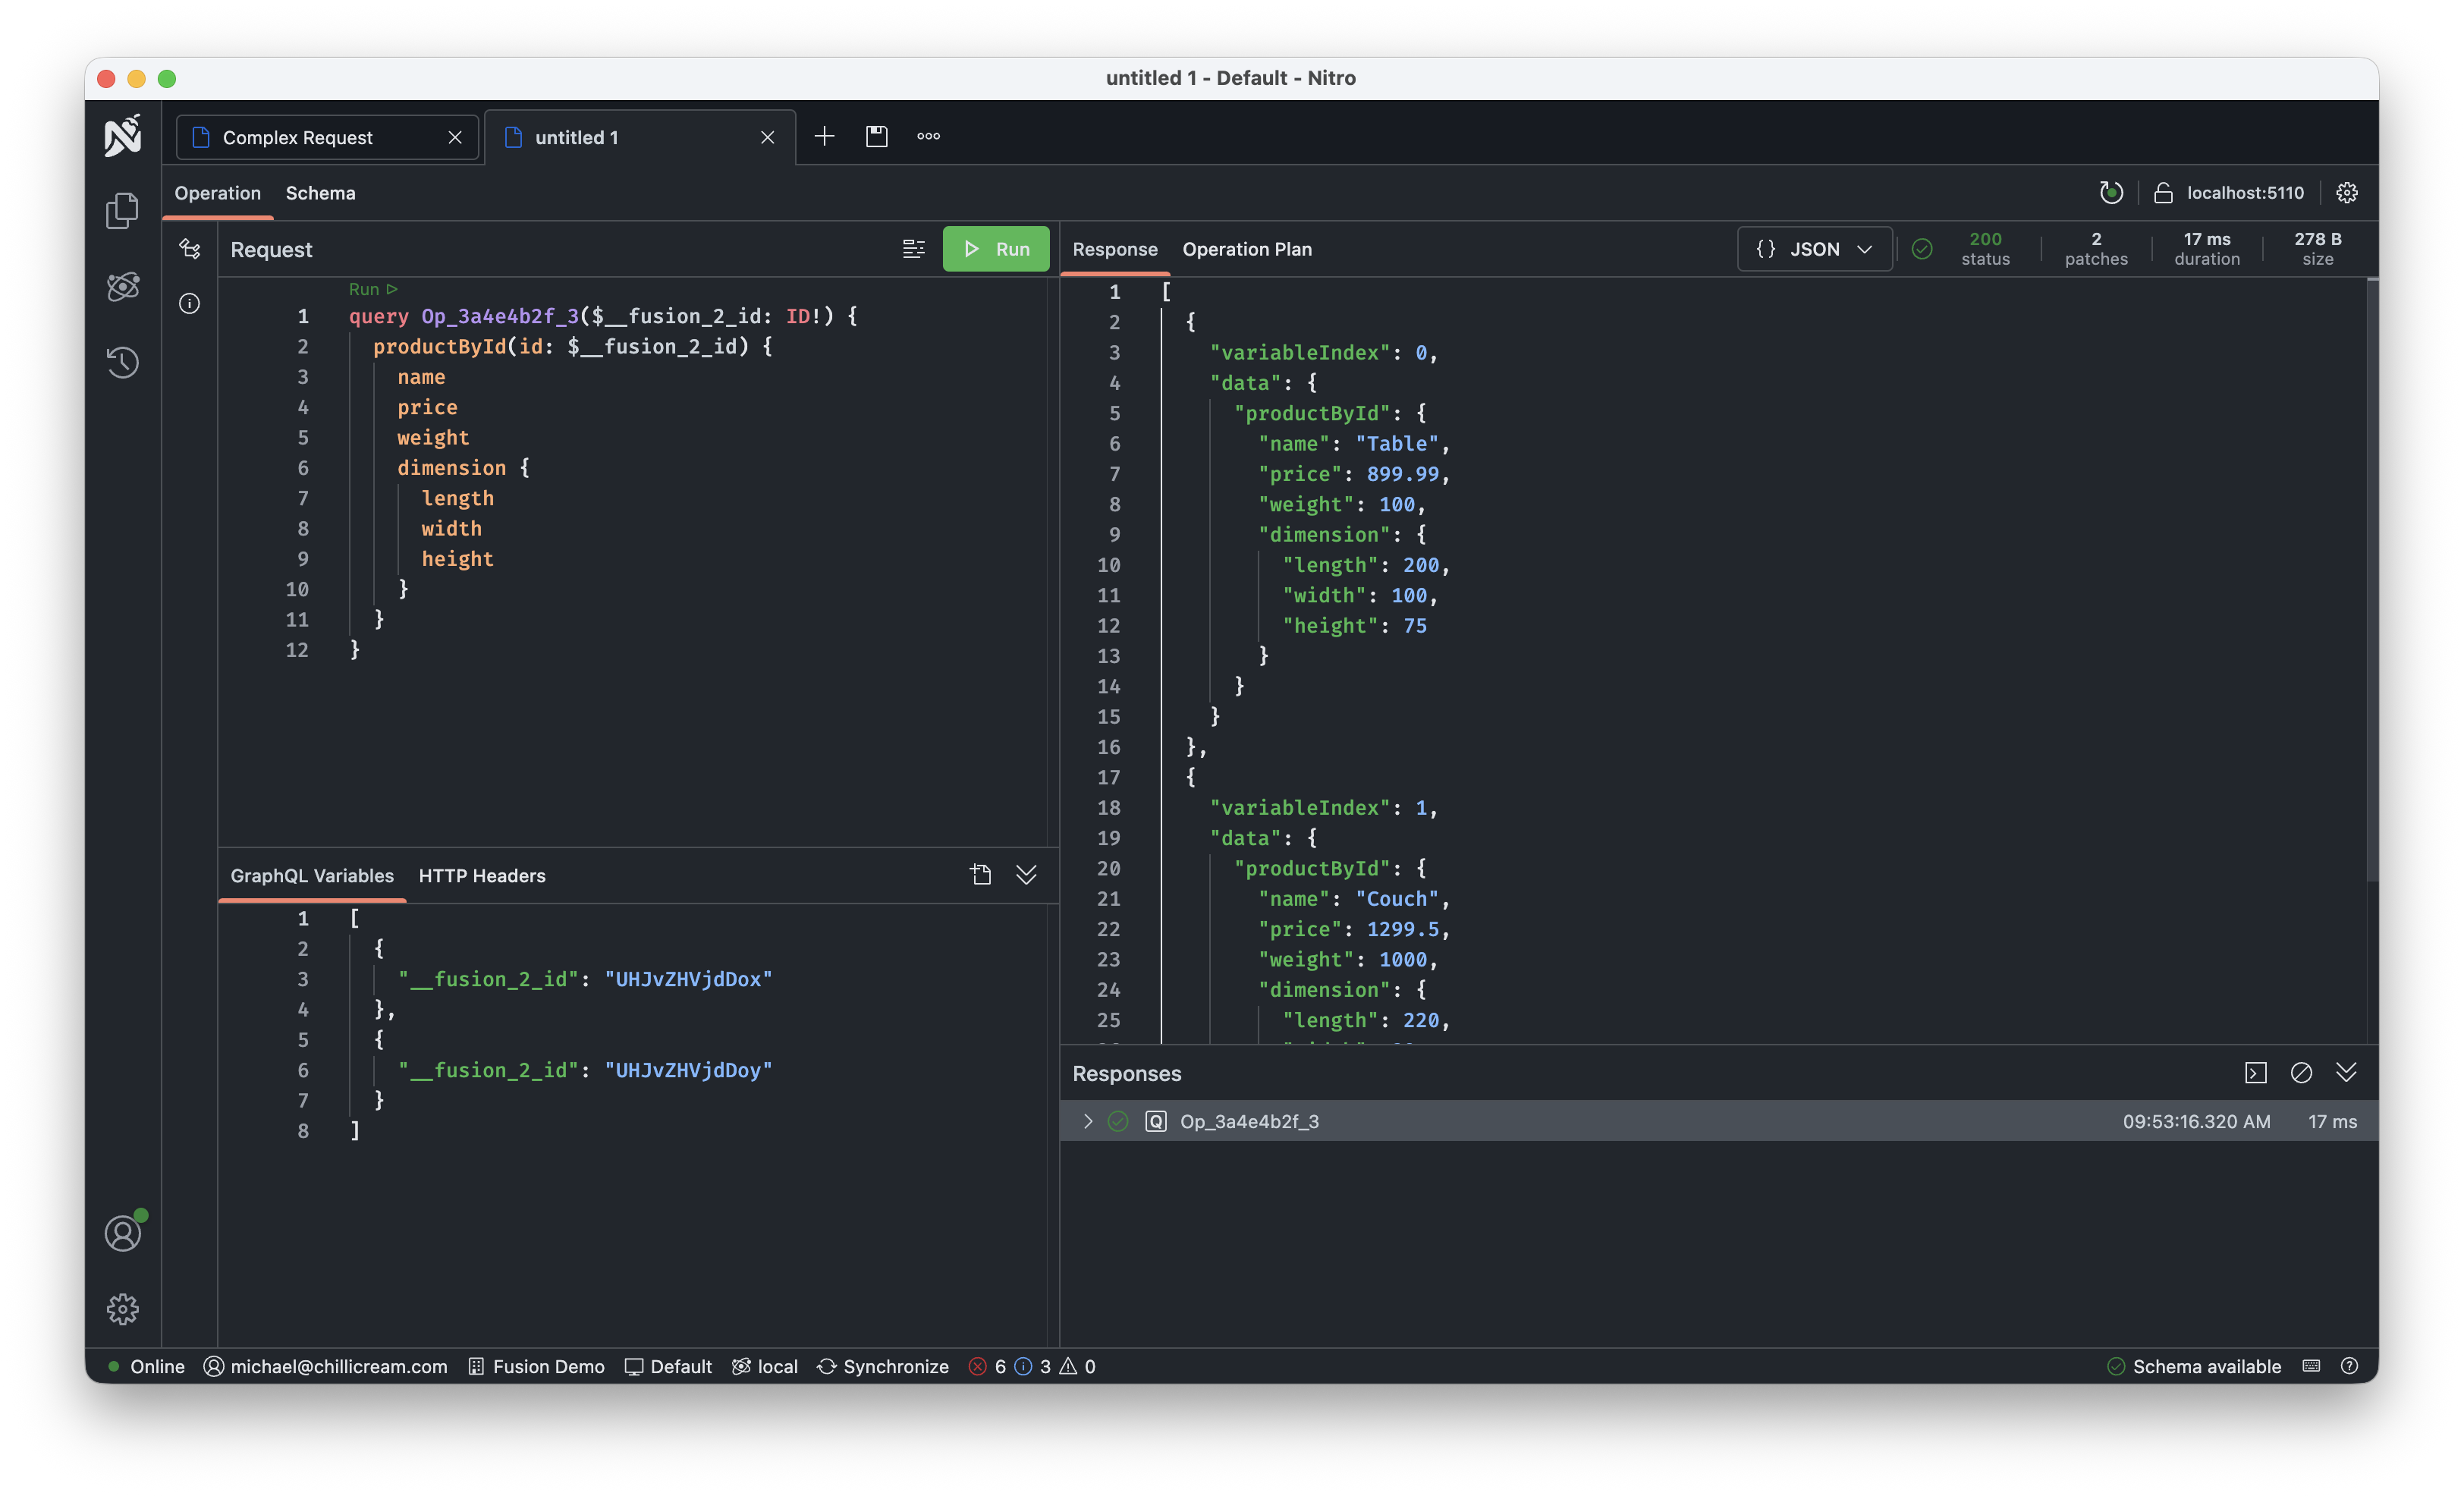The height and width of the screenshot is (1496, 2464).
Task: Save document with the disk icon
Action: [x=876, y=136]
